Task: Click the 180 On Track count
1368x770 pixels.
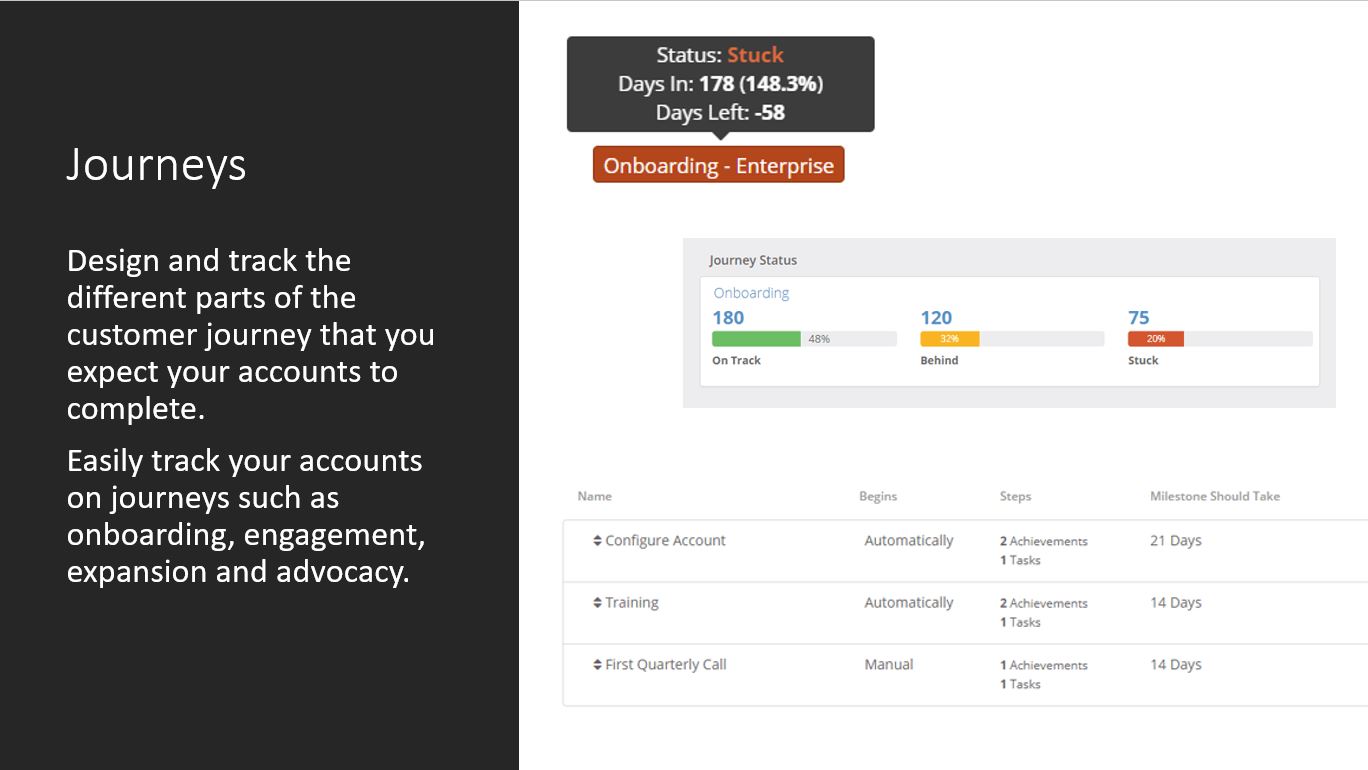Action: pos(728,317)
